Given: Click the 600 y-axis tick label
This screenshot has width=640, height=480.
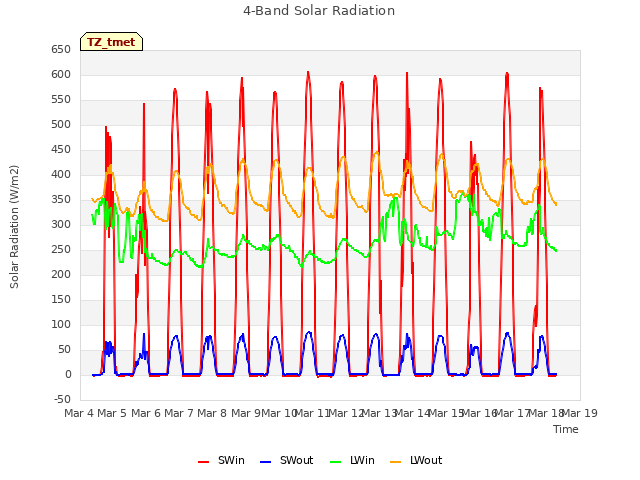Looking at the screenshot, I should click(61, 75).
